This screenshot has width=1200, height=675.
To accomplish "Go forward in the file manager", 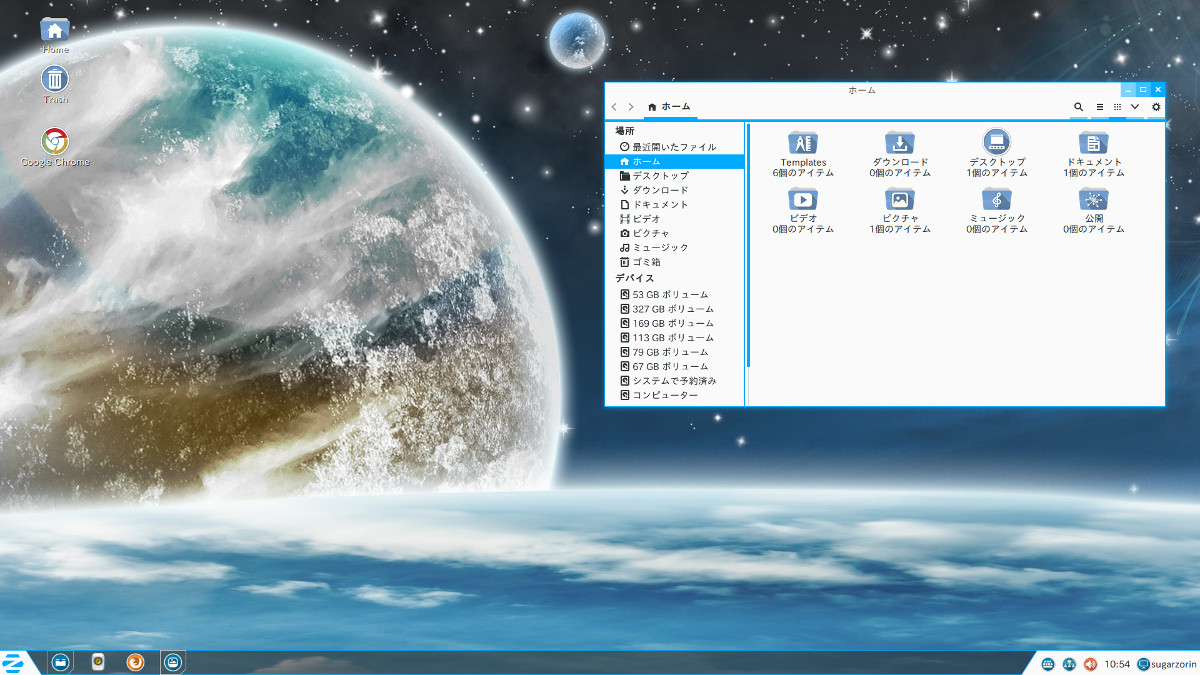I will 631,106.
